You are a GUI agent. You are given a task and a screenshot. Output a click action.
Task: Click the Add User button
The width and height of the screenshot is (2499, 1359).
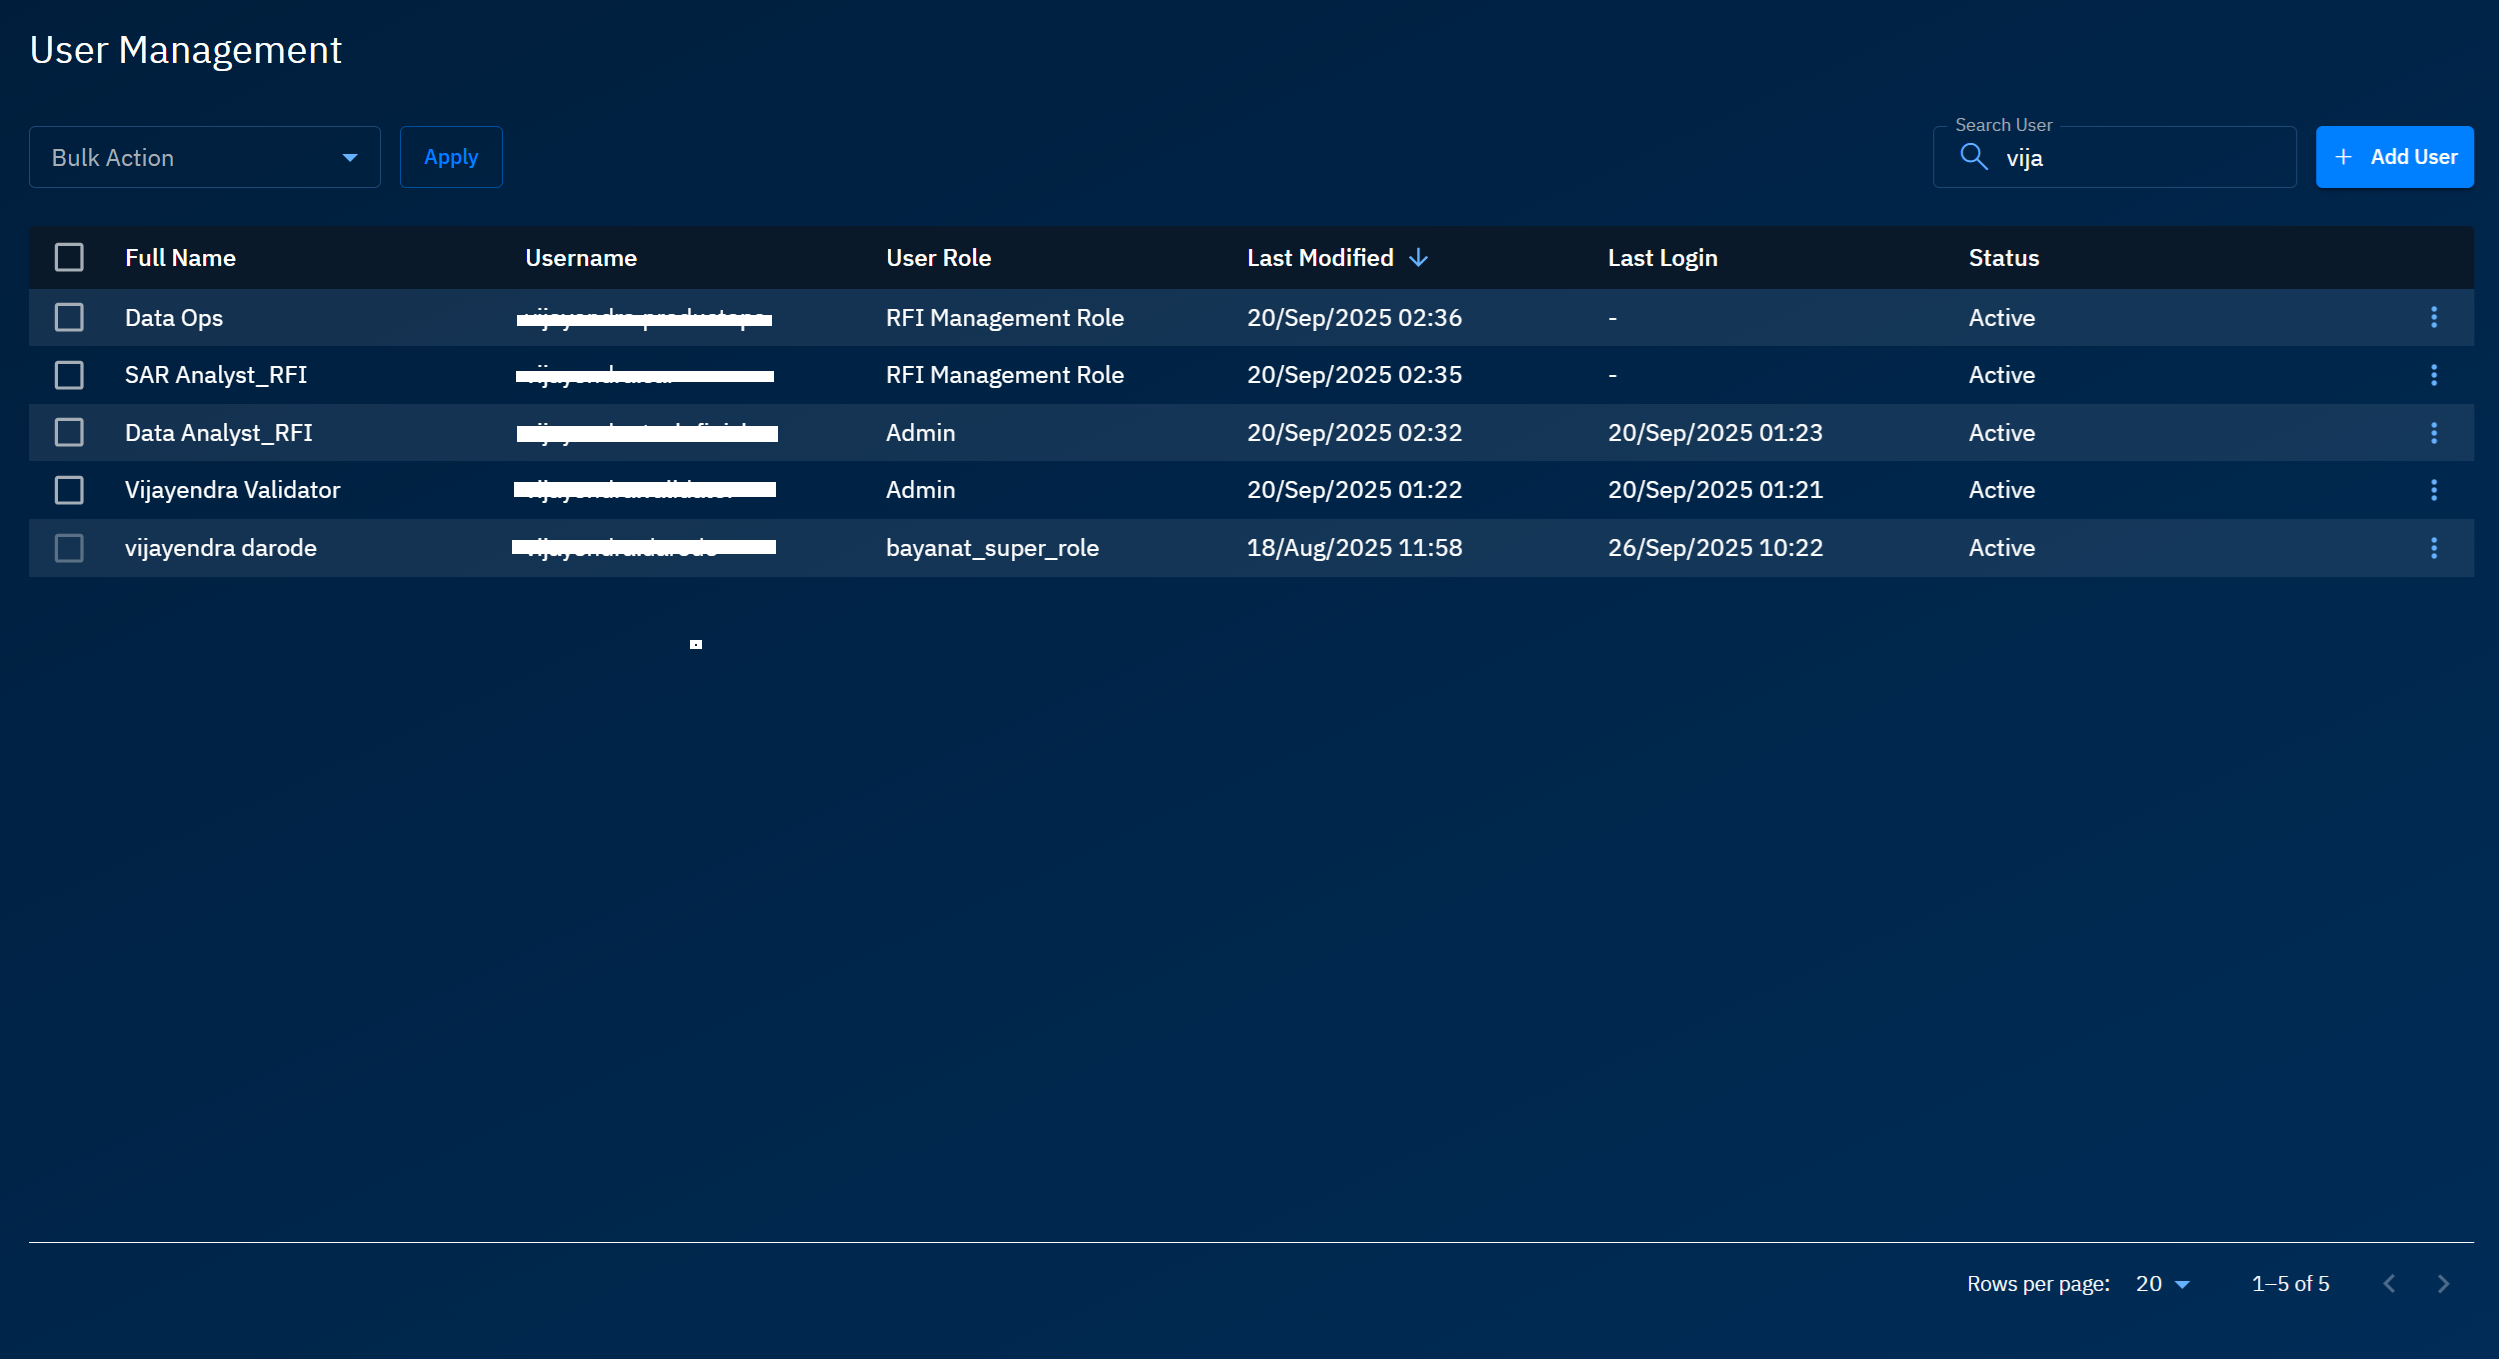2394,157
